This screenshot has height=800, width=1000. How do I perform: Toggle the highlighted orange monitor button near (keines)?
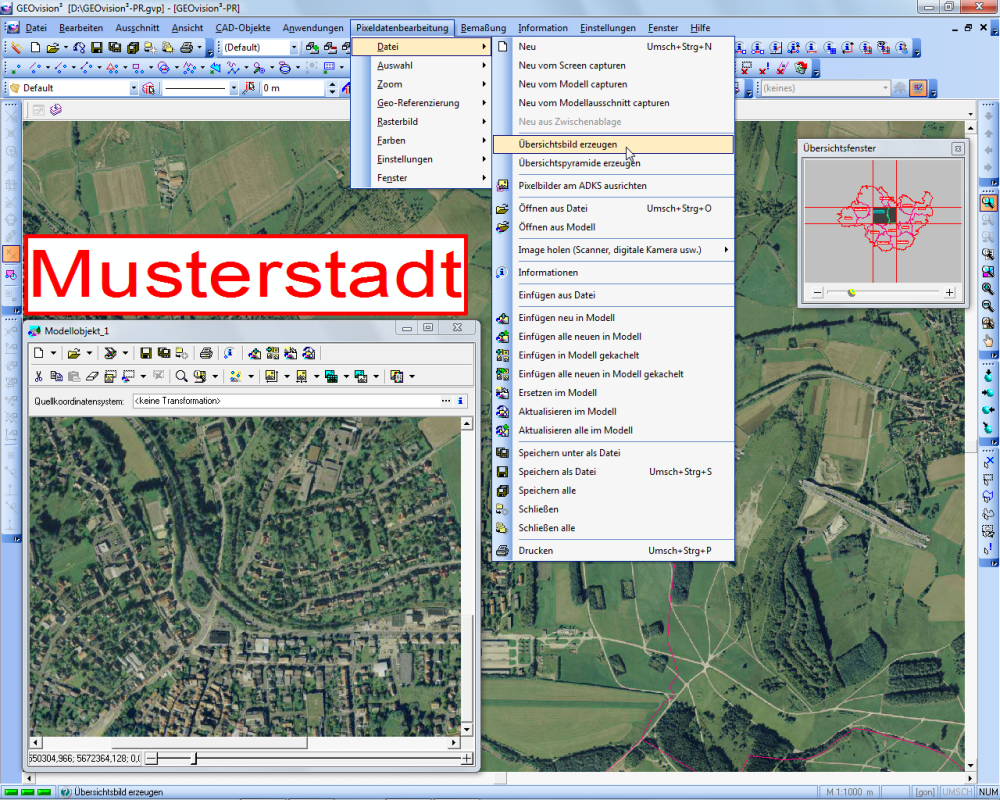pyautogui.click(x=918, y=88)
